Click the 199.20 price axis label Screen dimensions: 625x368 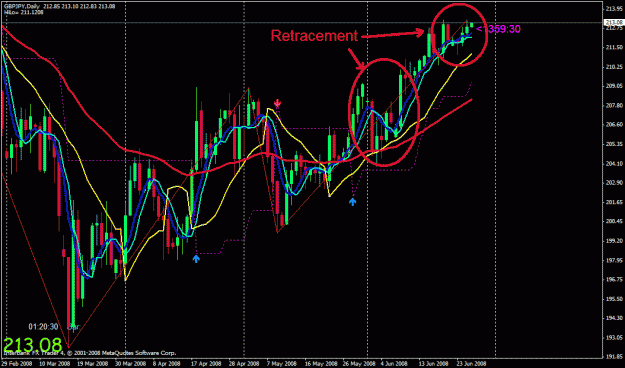click(x=614, y=241)
